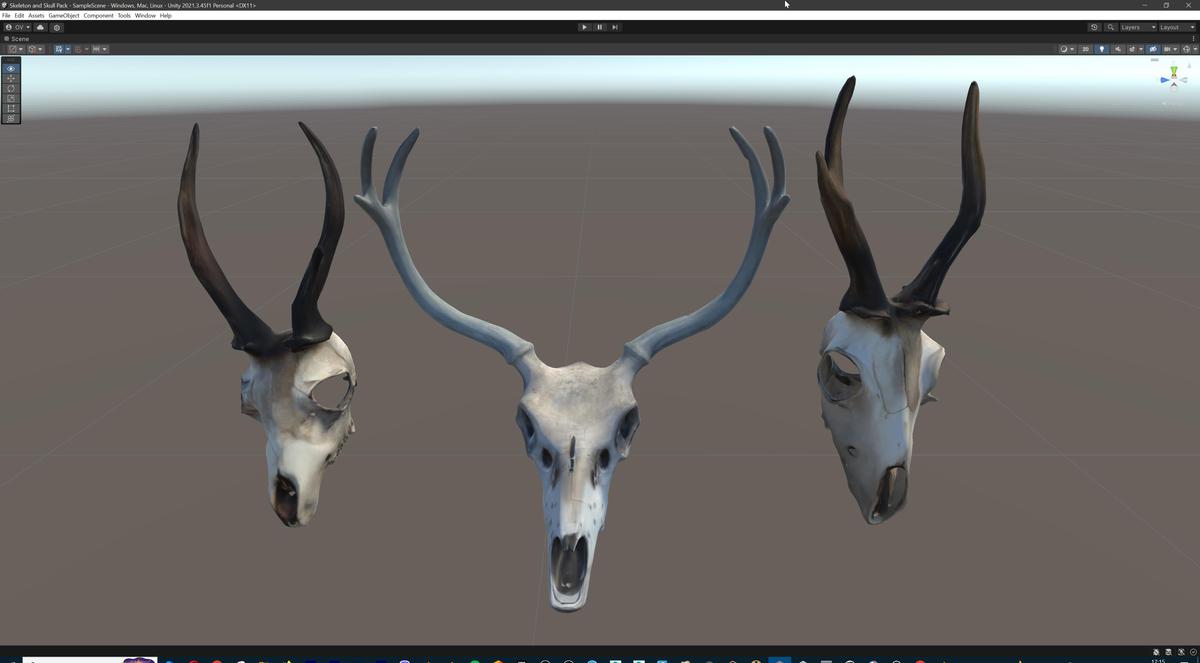Select the Rect Transform tool
This screenshot has width=1200, height=663.
coord(10,108)
